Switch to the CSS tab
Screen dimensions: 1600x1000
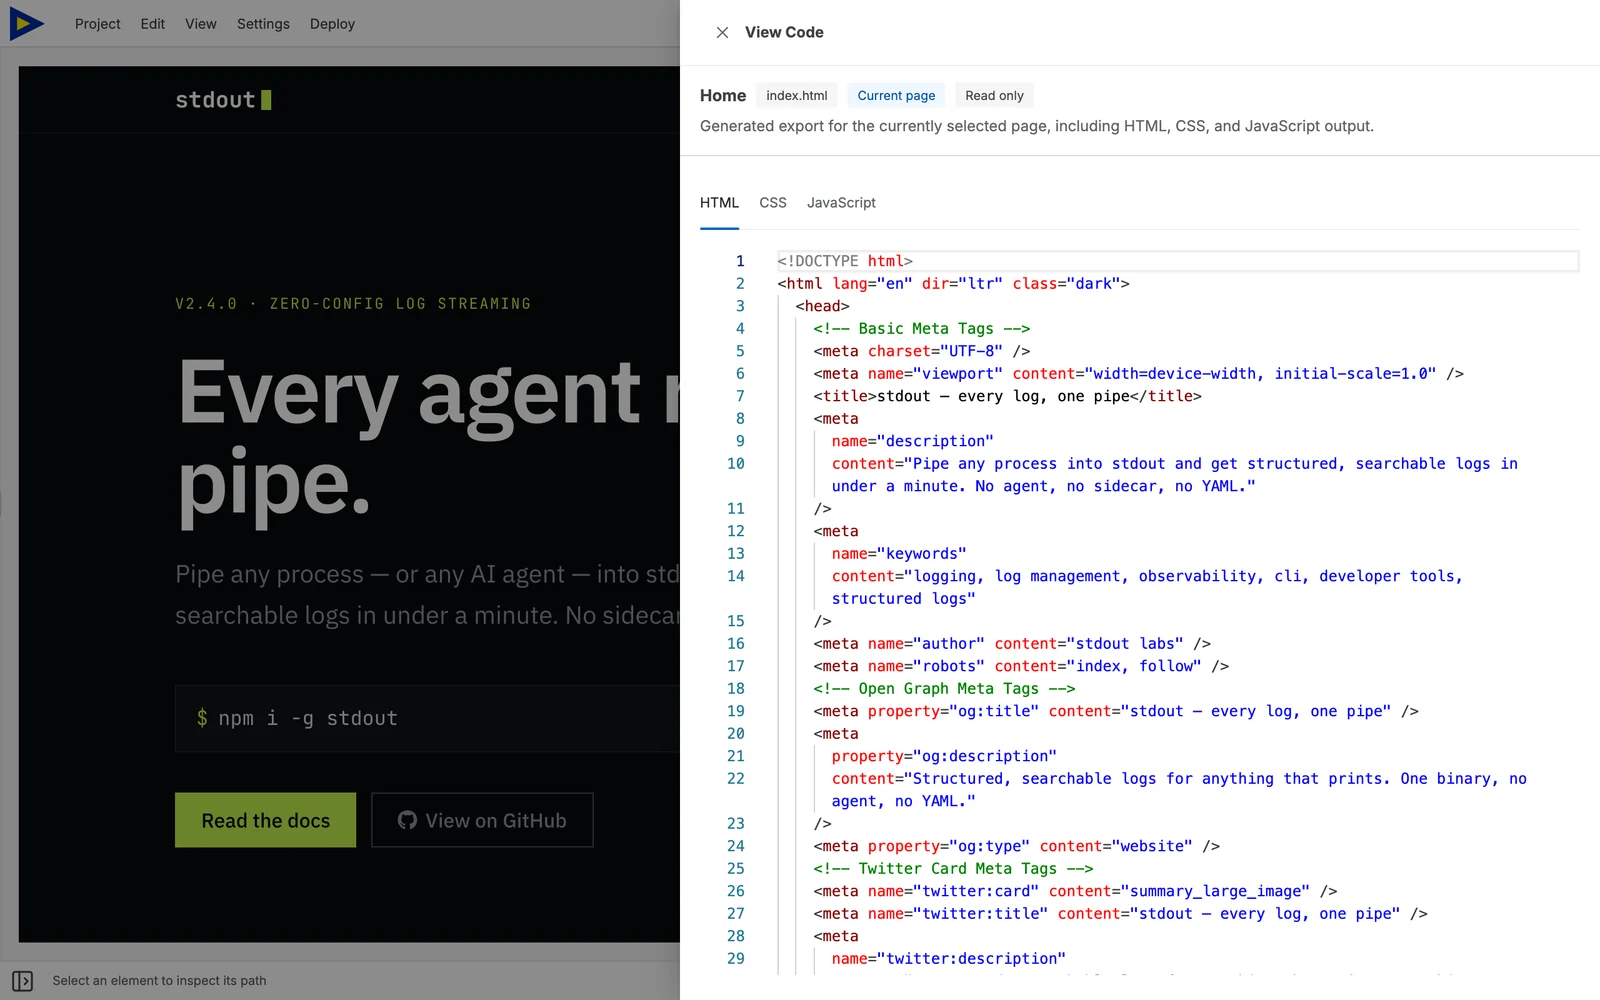pyautogui.click(x=773, y=203)
